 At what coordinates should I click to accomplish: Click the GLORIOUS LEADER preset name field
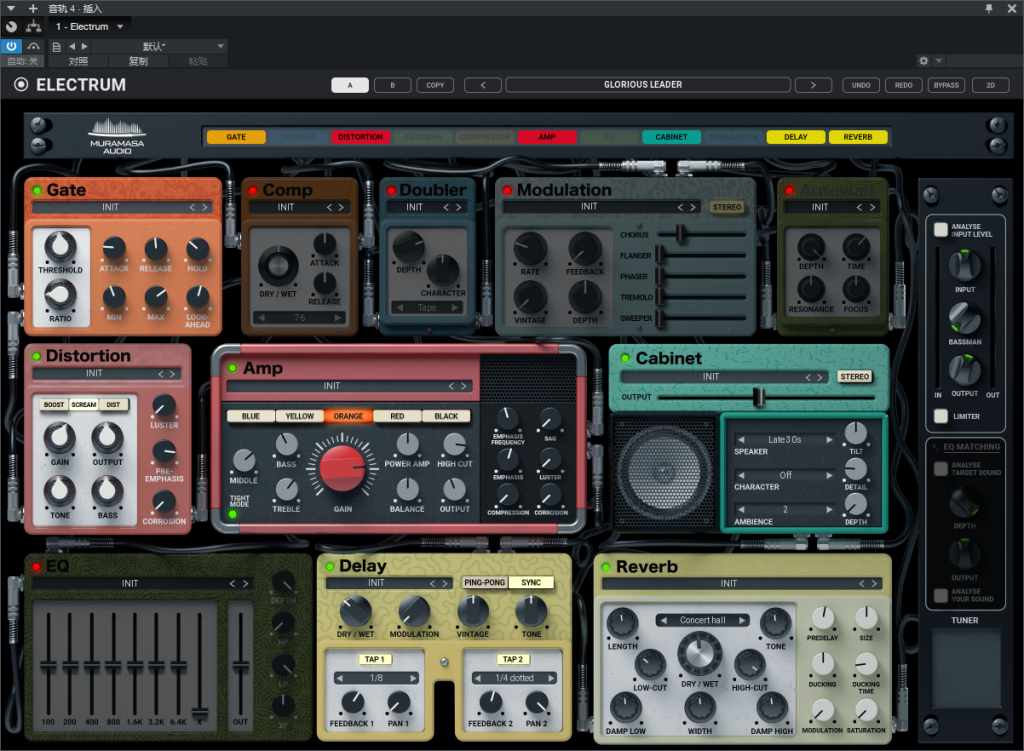[648, 85]
